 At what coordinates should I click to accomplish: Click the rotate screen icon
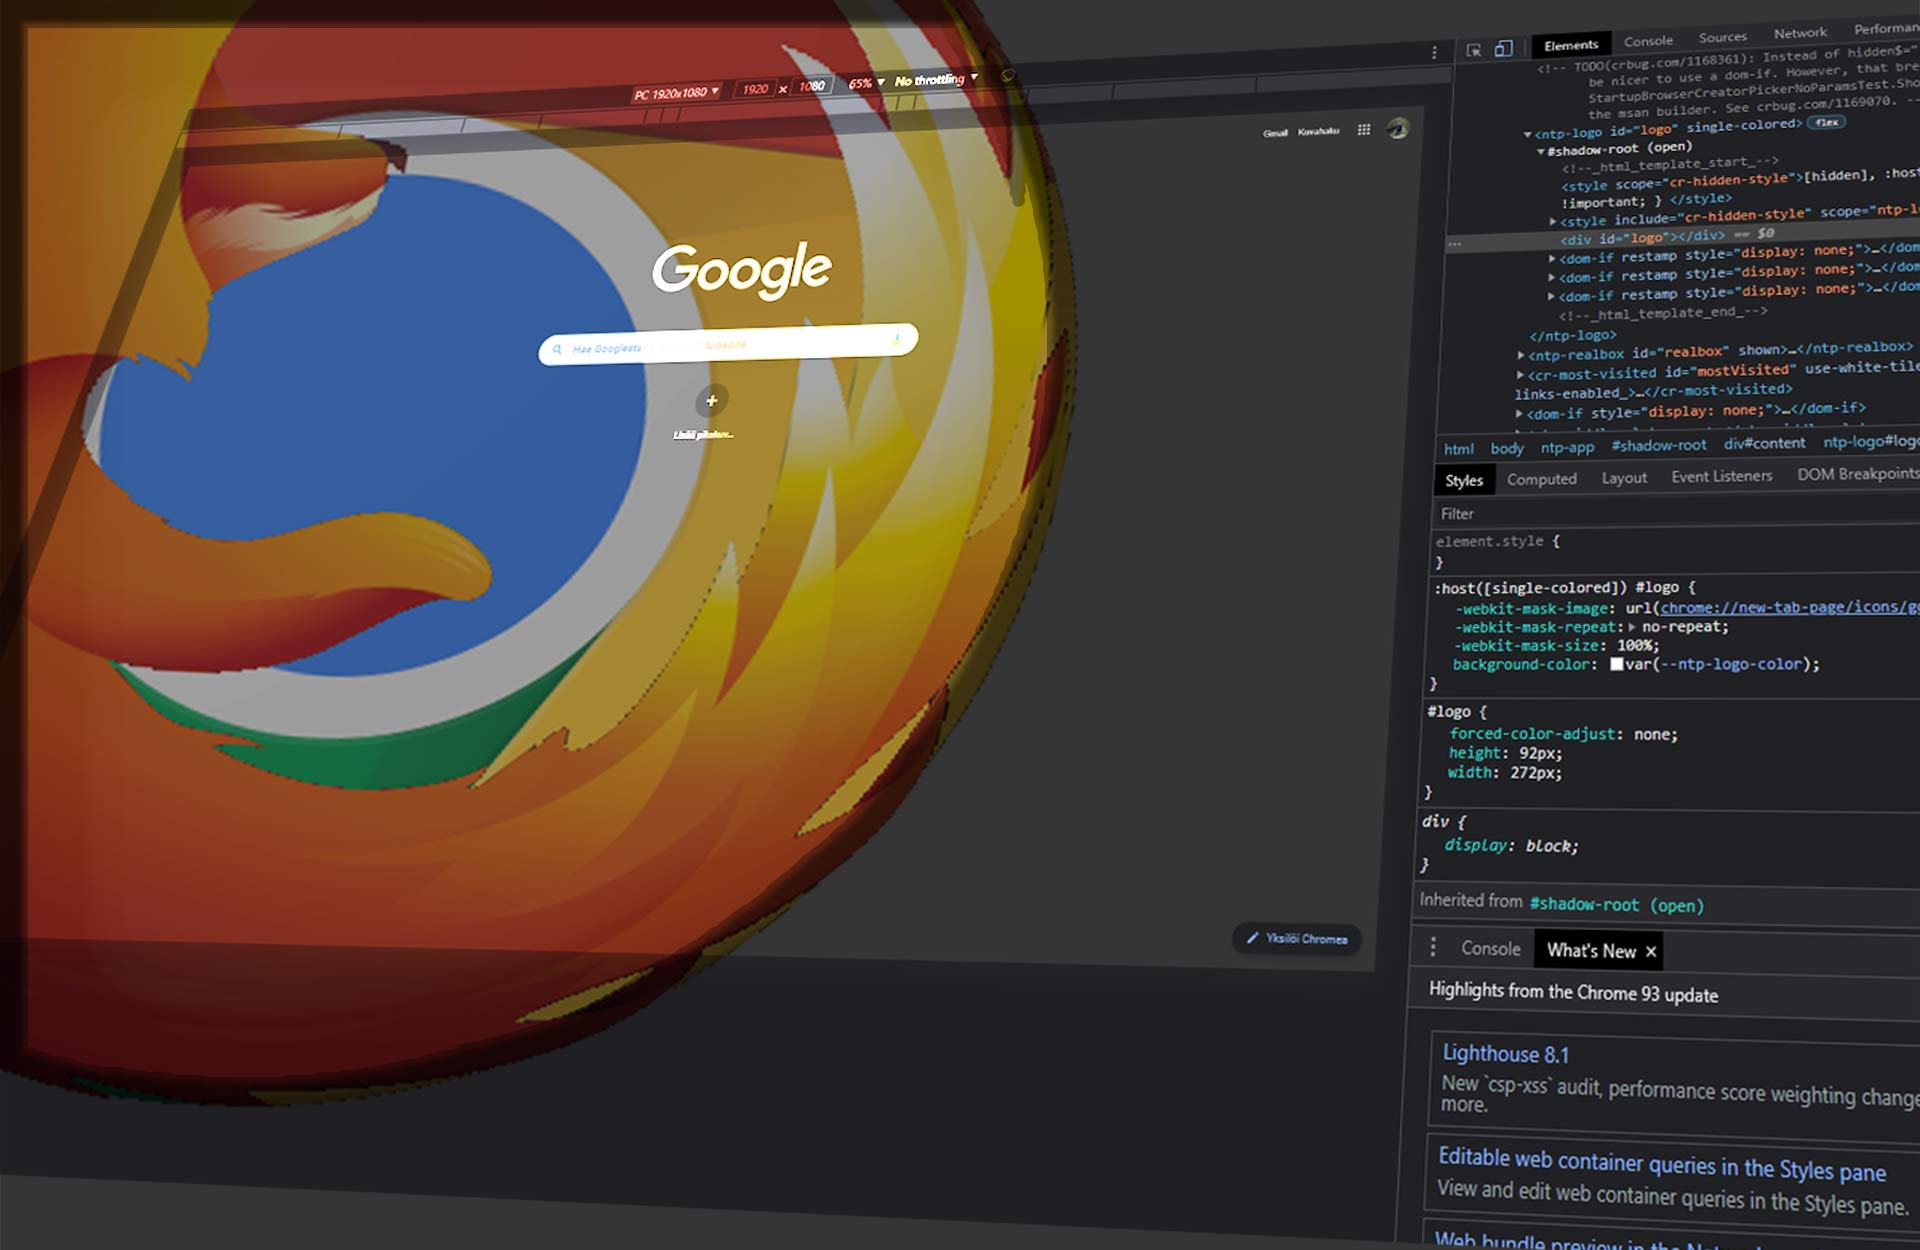[x=1007, y=76]
